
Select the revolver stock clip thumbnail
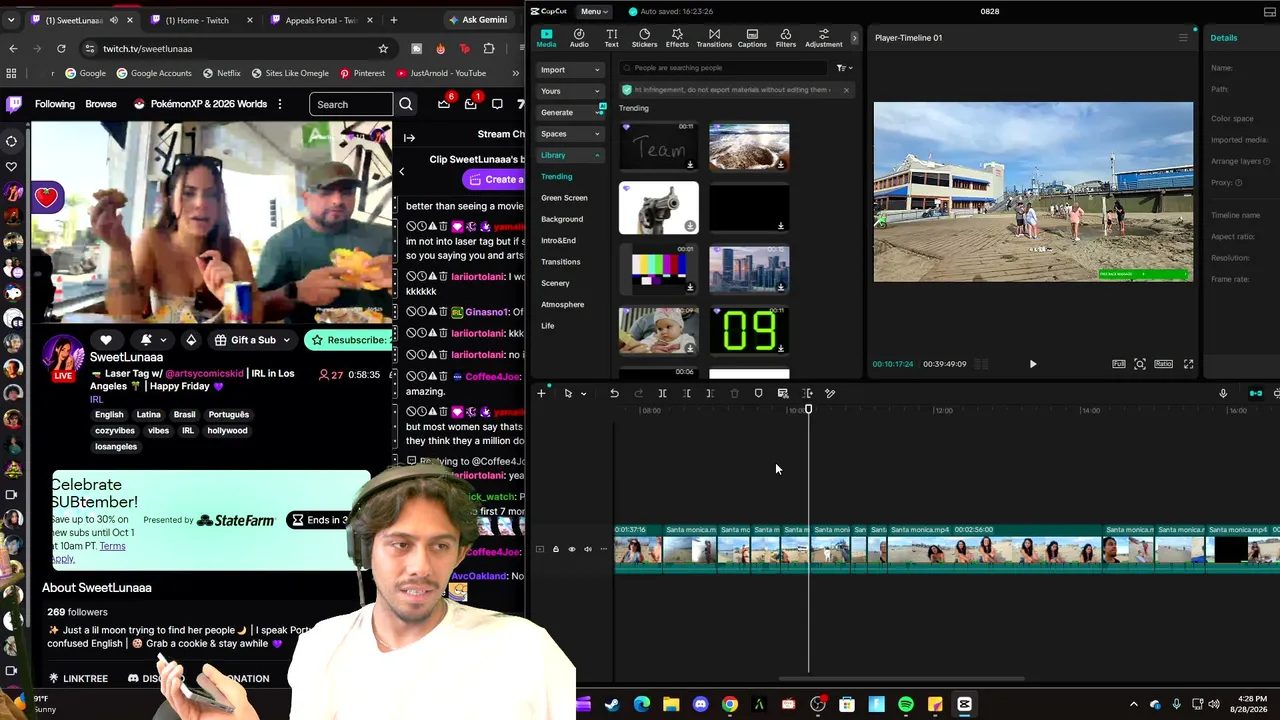659,208
